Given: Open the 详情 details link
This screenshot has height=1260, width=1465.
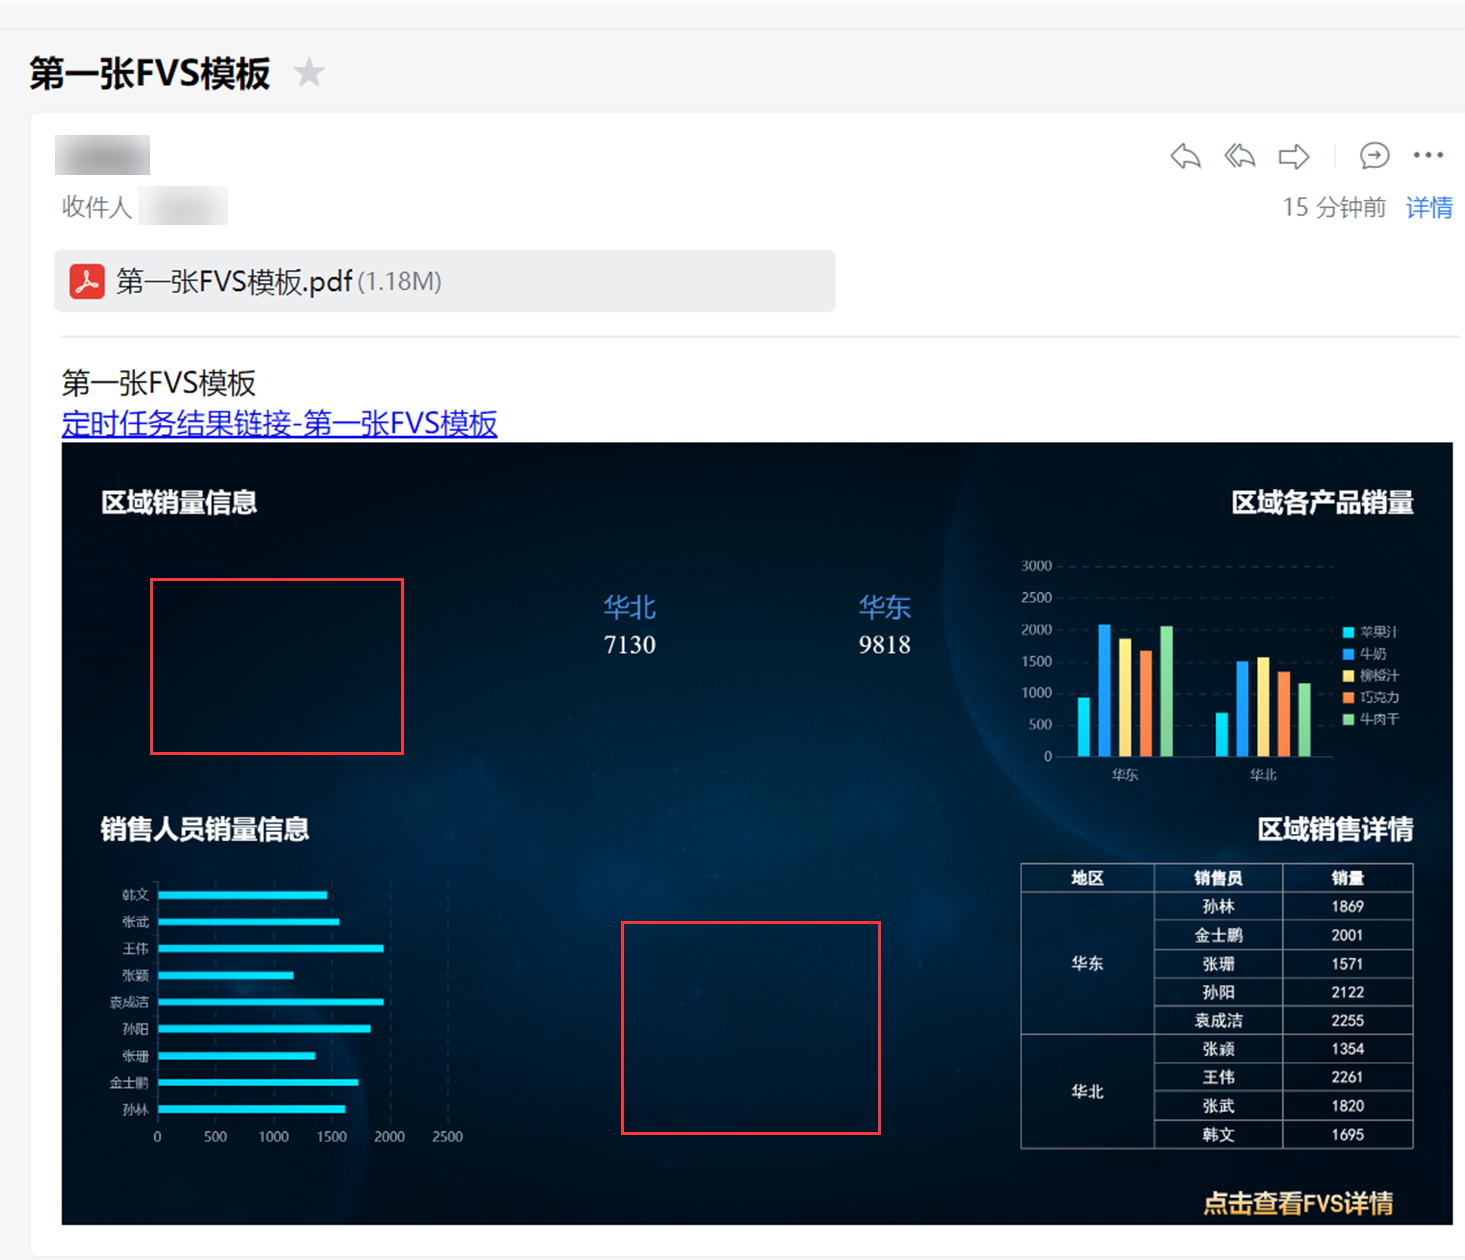Looking at the screenshot, I should (x=1429, y=207).
